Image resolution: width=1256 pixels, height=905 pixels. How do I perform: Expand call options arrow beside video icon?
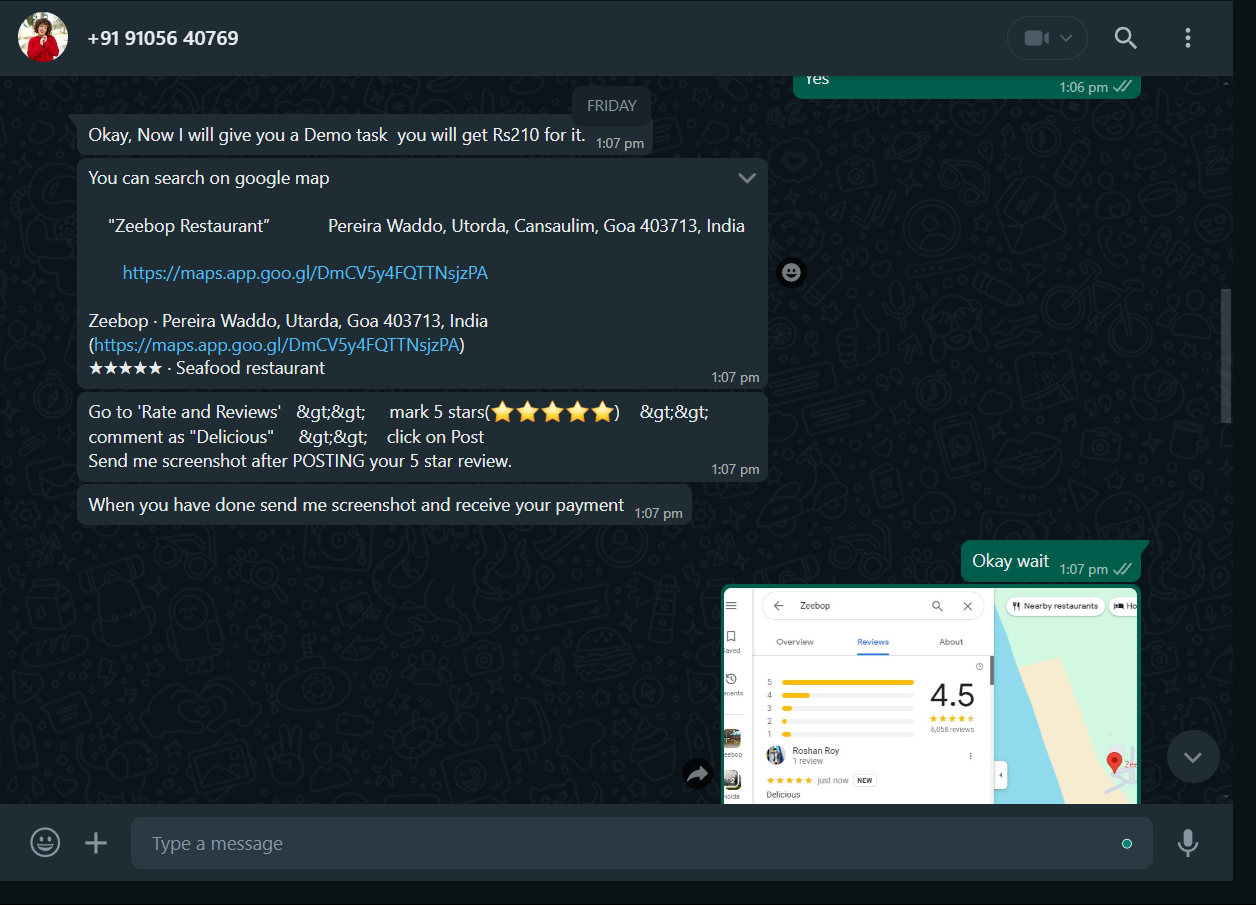tap(1066, 38)
